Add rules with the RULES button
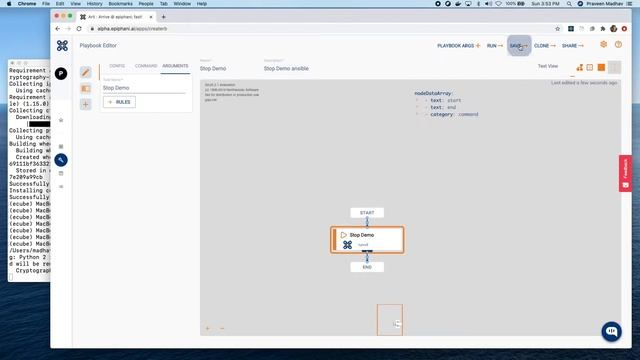Screen dimensions: 640x360 [x=119, y=102]
